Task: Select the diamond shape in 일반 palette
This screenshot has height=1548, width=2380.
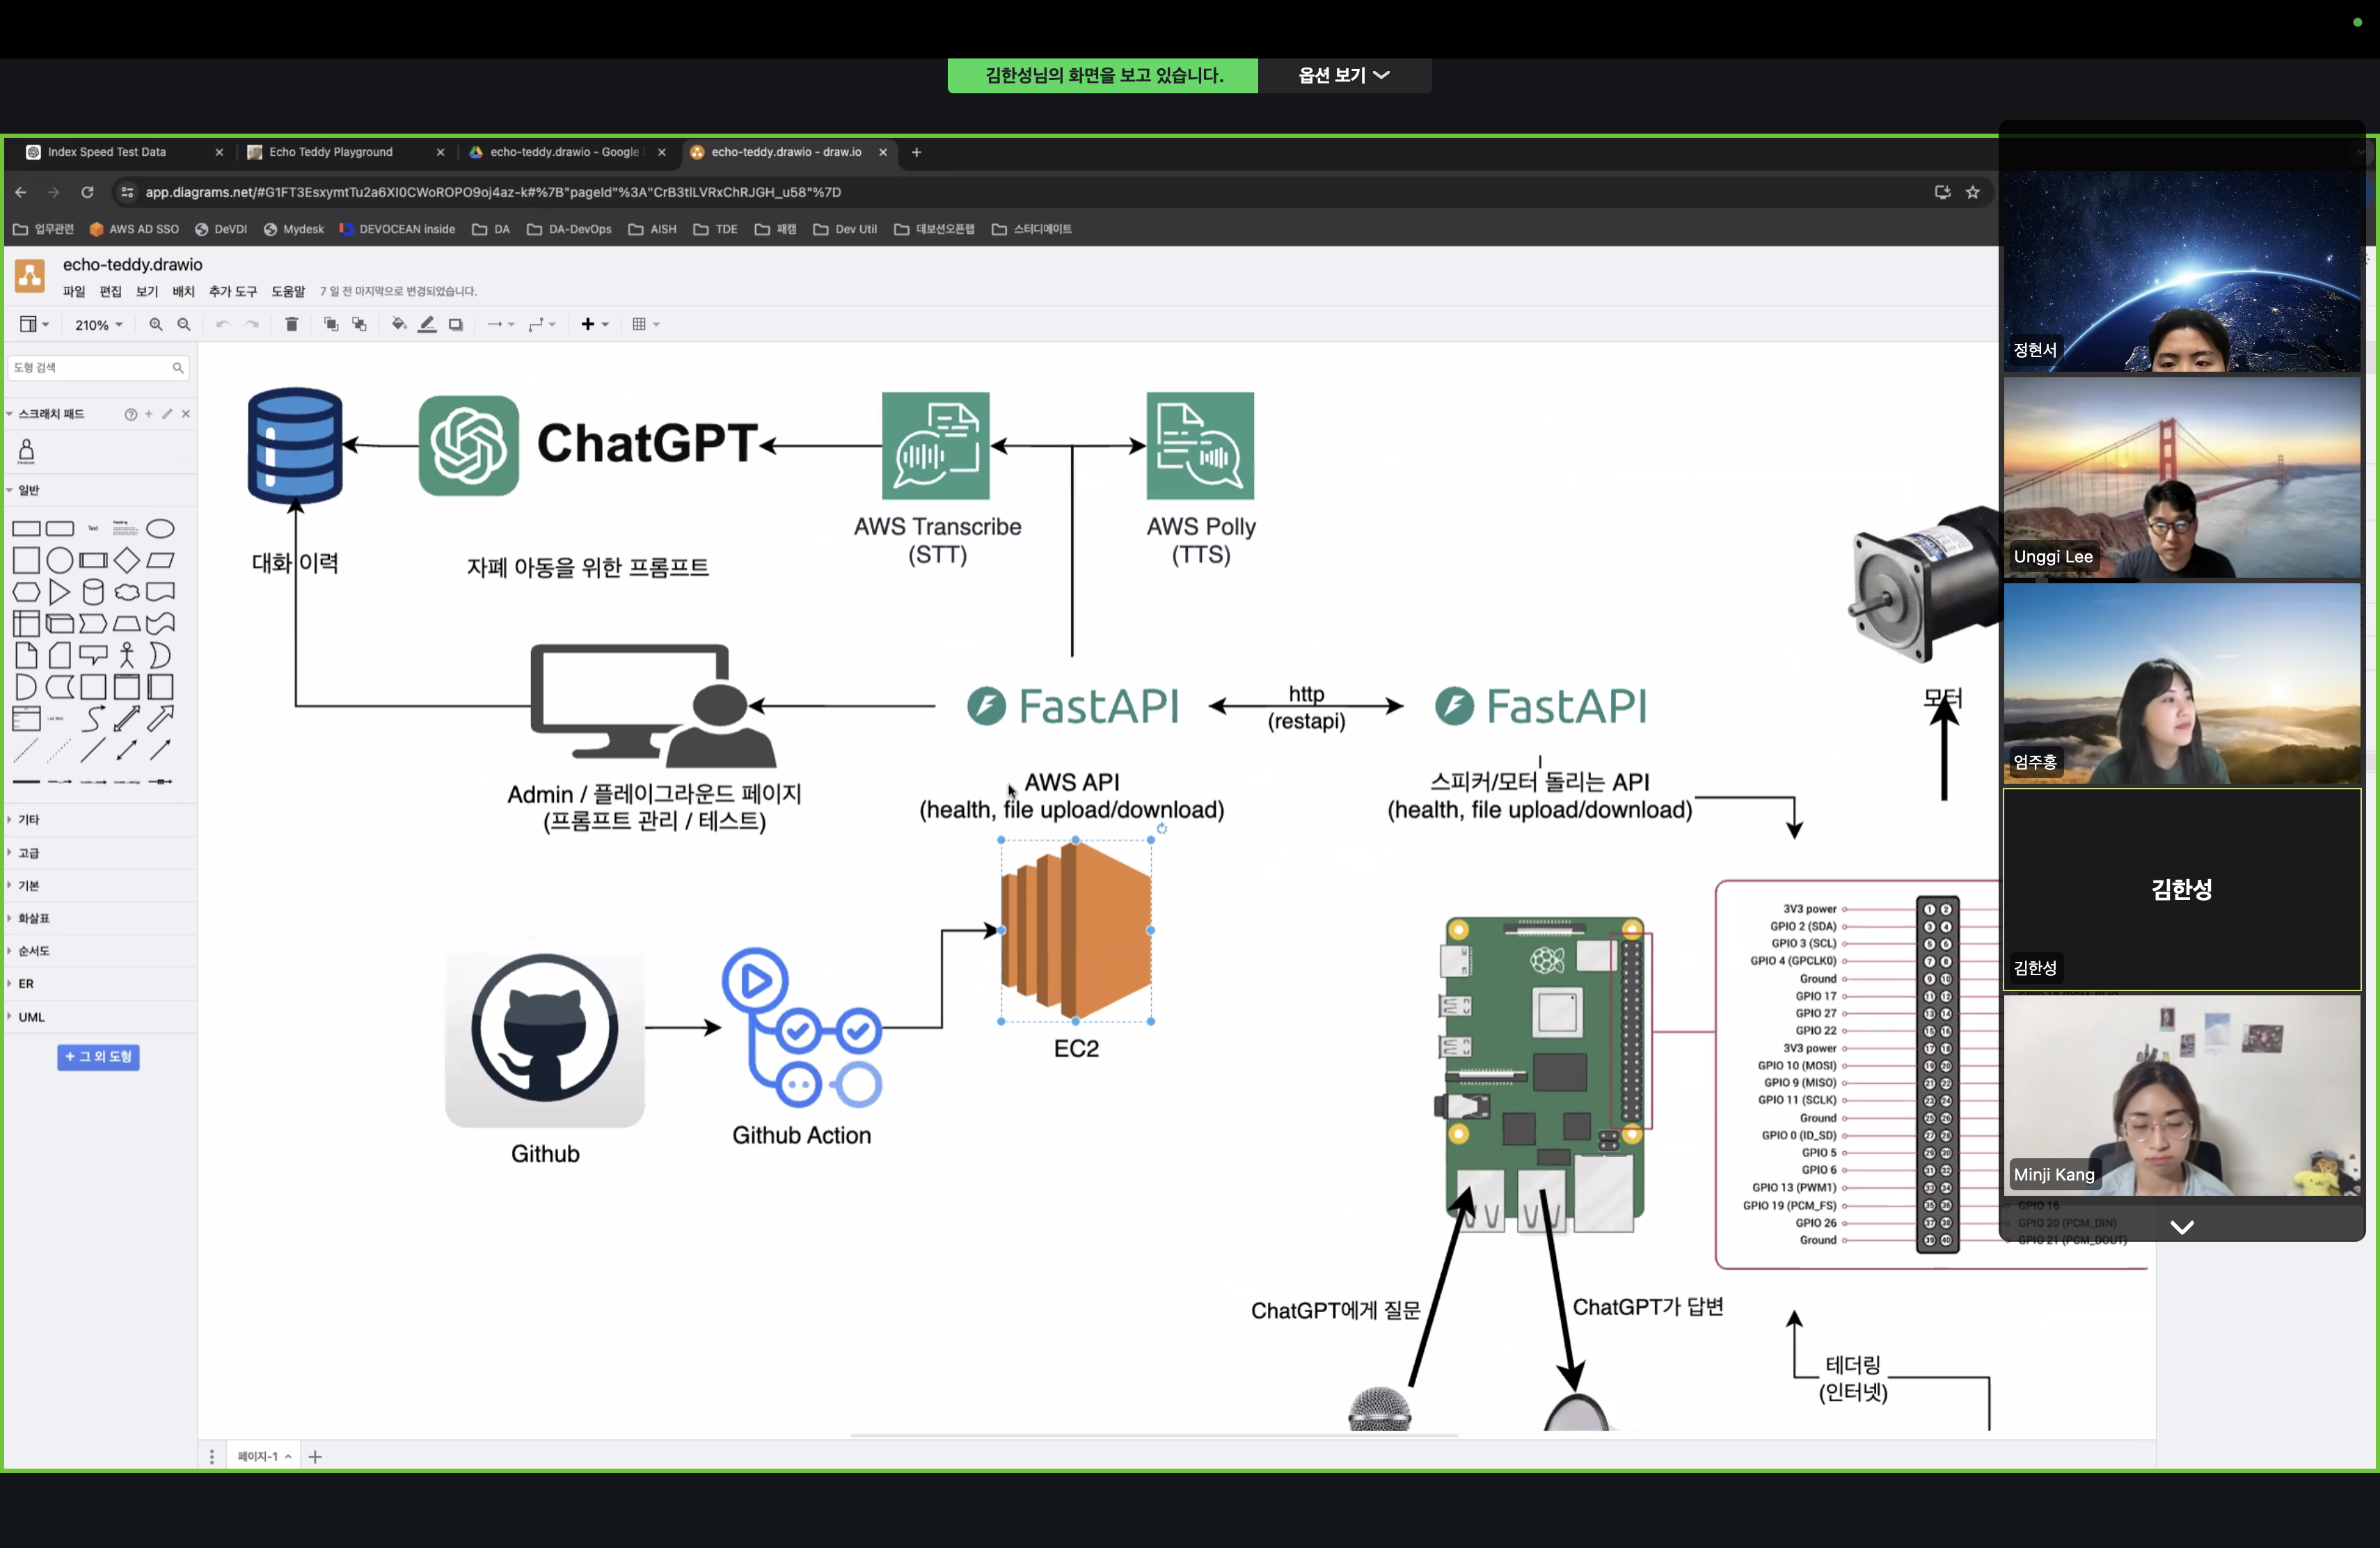Action: (x=127, y=560)
